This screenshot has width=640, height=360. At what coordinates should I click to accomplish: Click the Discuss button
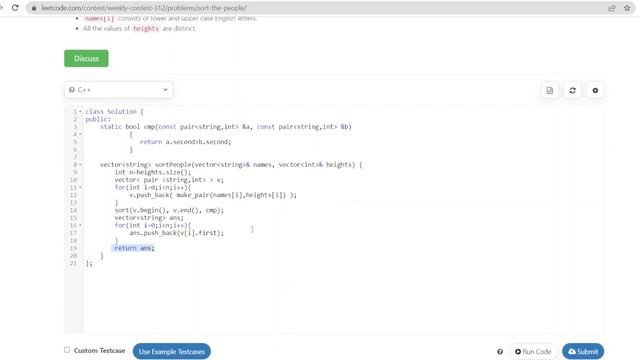pyautogui.click(x=86, y=58)
